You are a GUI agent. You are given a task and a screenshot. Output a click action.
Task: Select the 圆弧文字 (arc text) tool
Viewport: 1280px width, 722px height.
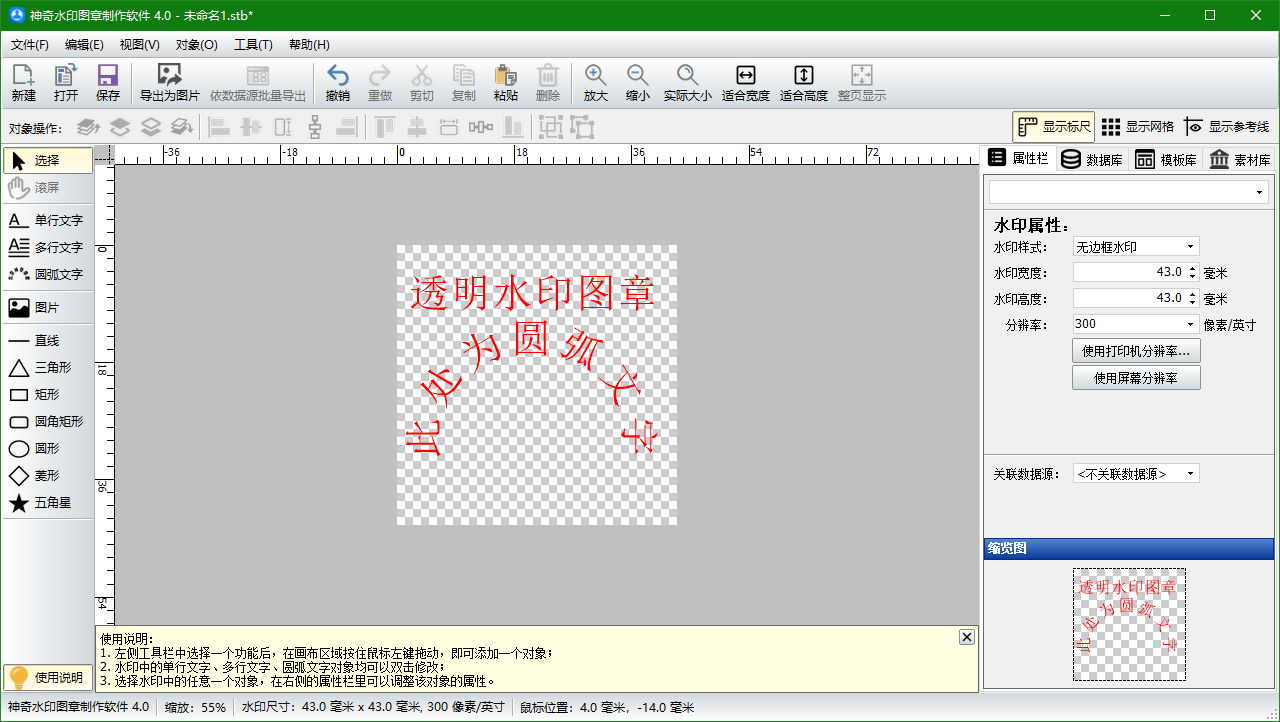(47, 274)
